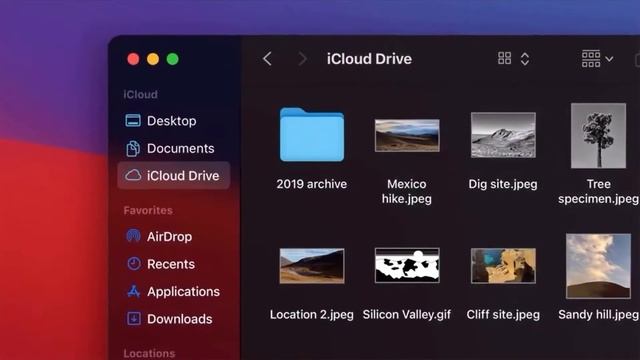Click the iCloud Drive cloud icon

[133, 176]
